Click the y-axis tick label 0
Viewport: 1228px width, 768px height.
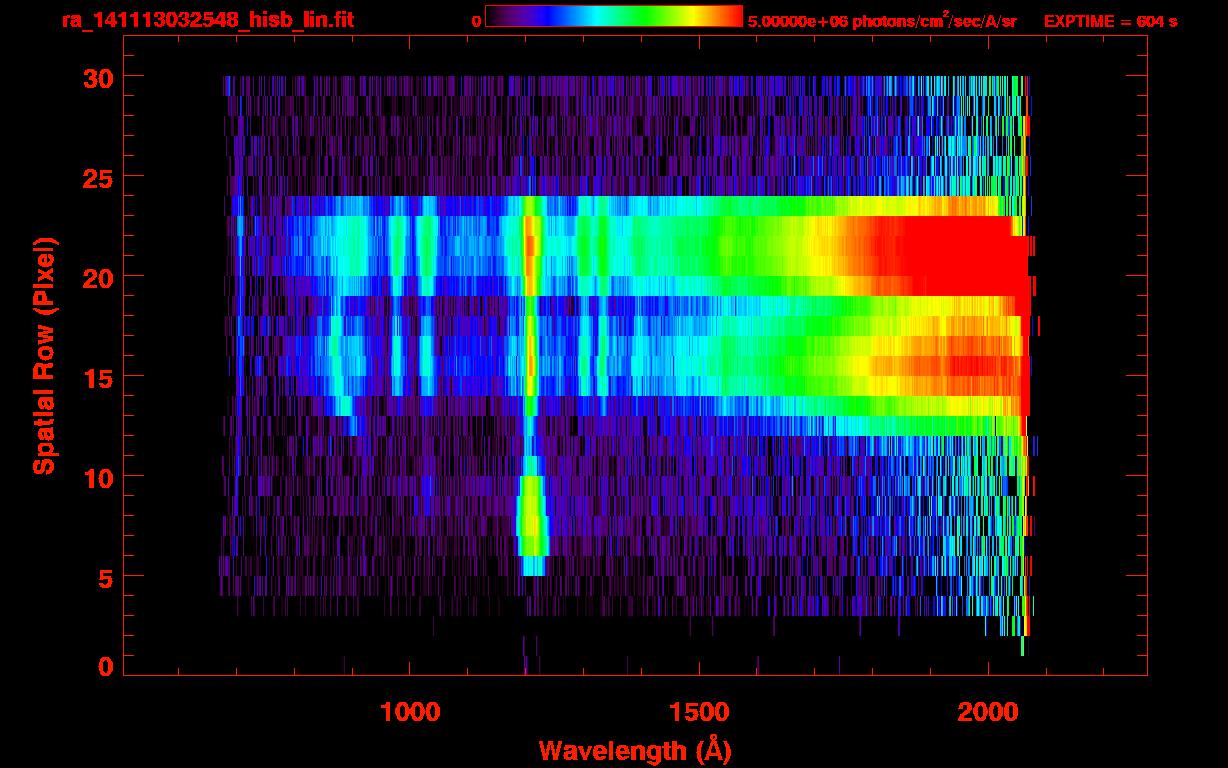click(104, 667)
